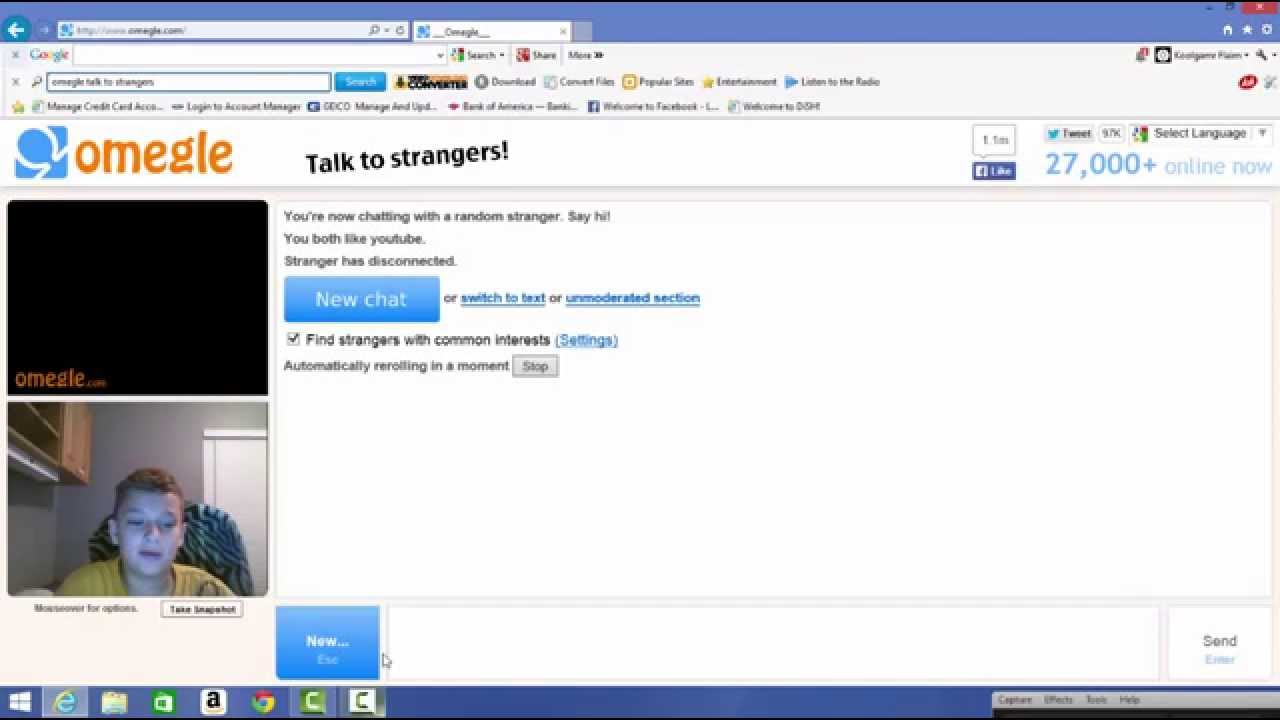Refresh the page using the address bar reload icon
Viewport: 1280px width, 720px height.
coord(400,31)
